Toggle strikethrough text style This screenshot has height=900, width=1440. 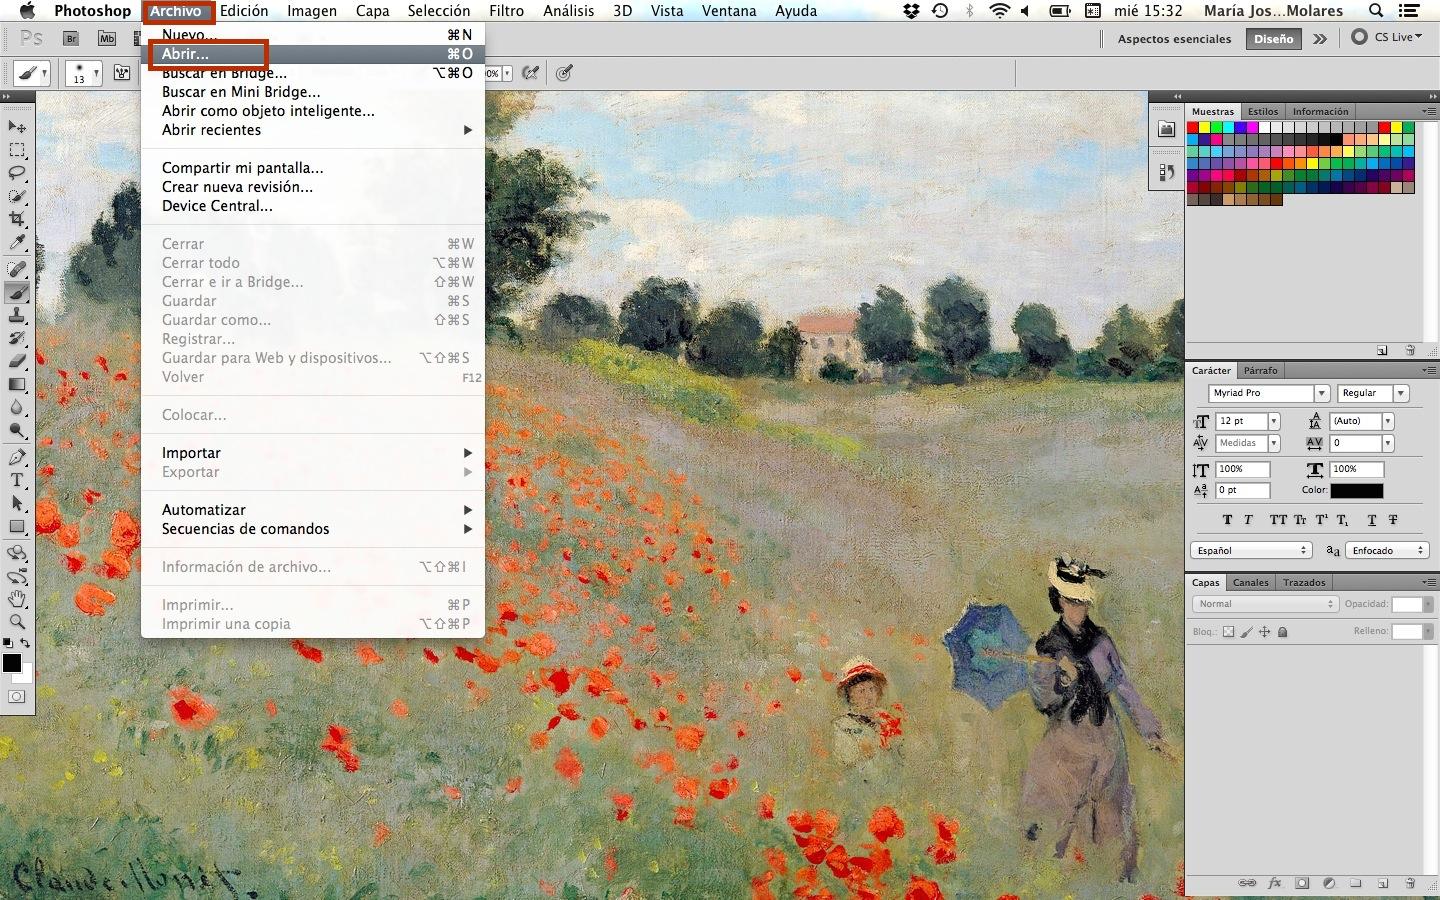[x=1393, y=520]
